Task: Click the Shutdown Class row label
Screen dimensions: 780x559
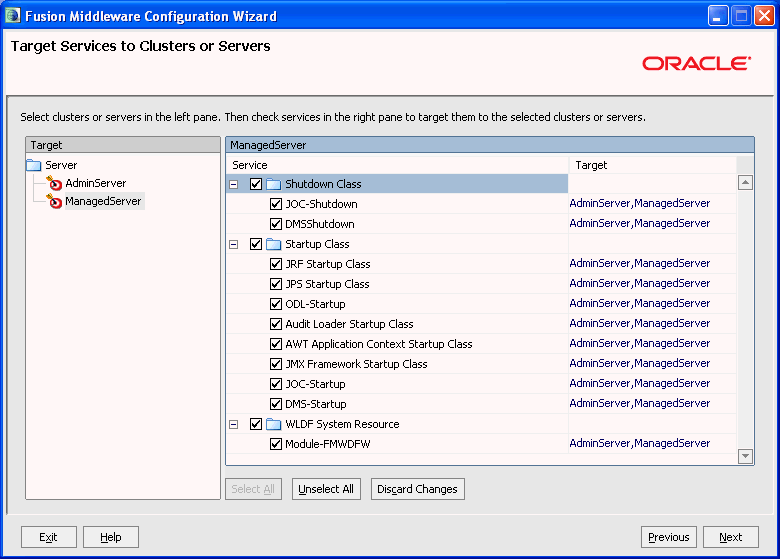Action: click(x=323, y=184)
